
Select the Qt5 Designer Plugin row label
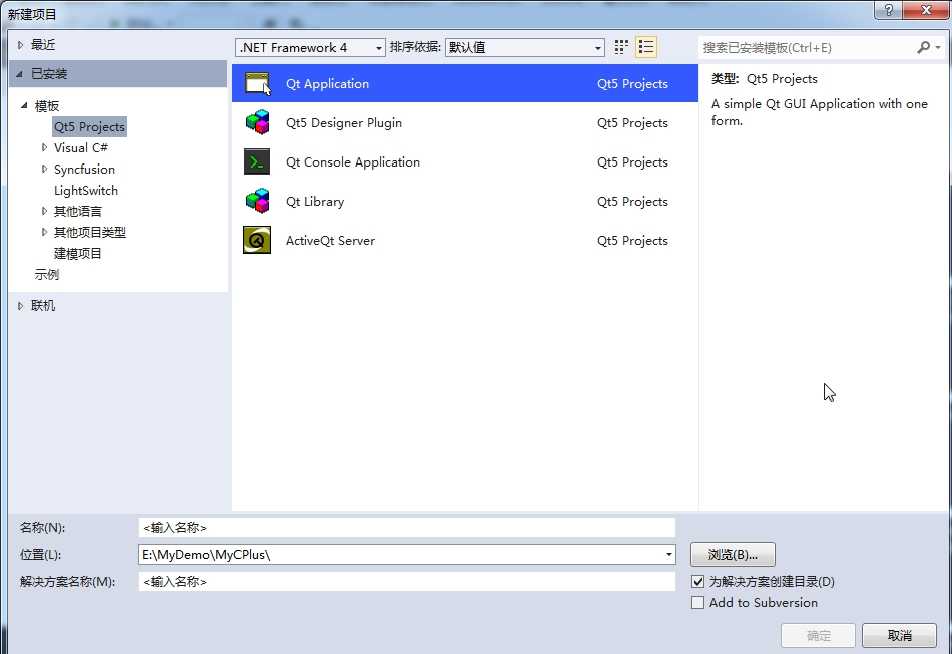pyautogui.click(x=344, y=123)
